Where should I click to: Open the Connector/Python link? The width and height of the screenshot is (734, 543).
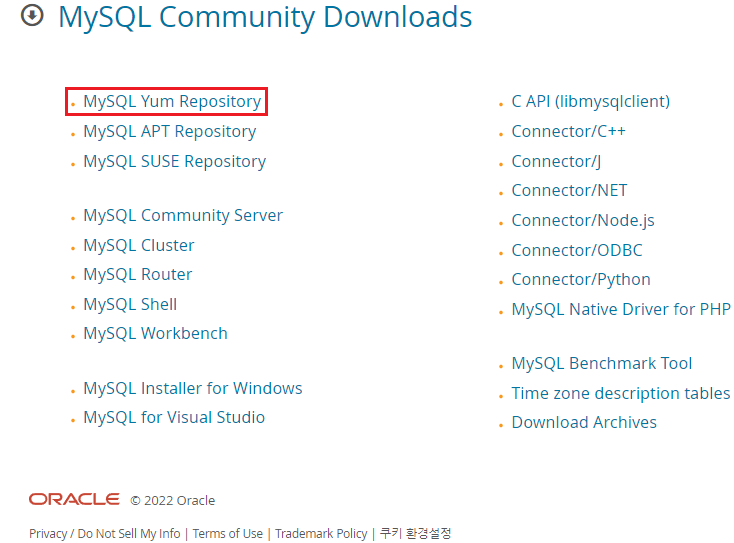pyautogui.click(x=581, y=279)
